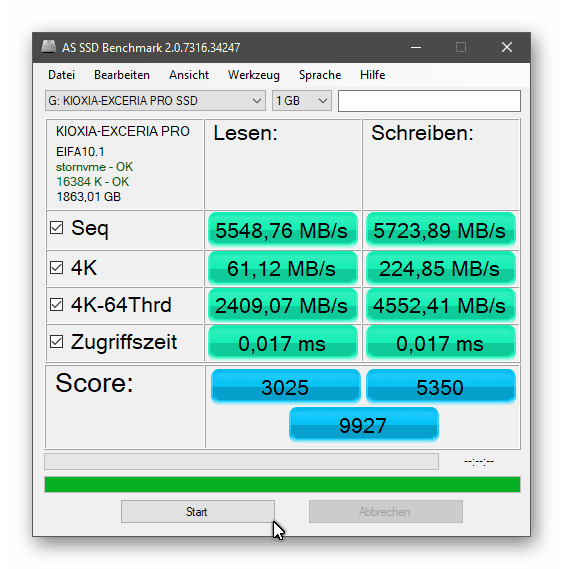Uncheck the Zugriffszeit test checkbox
The height and width of the screenshot is (569, 563).
[57, 342]
